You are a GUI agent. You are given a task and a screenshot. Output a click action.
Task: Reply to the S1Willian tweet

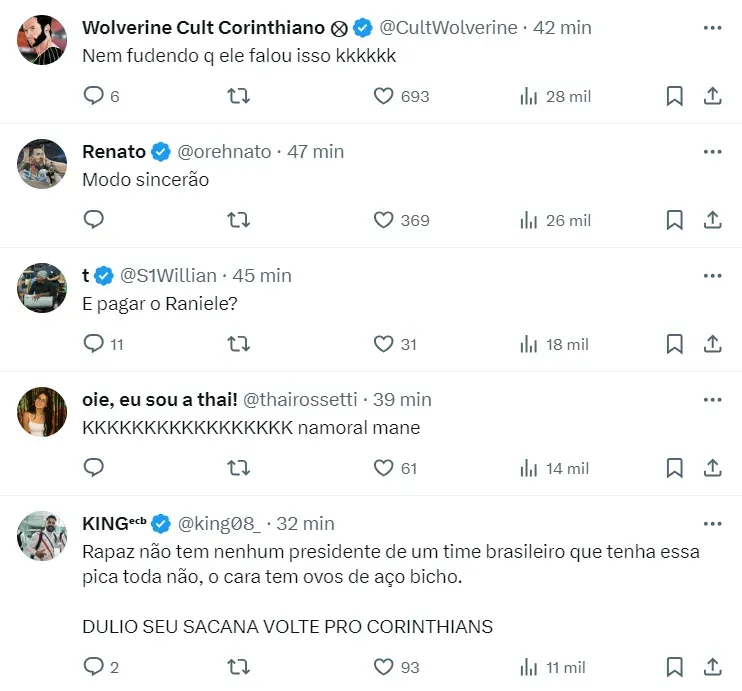94,344
